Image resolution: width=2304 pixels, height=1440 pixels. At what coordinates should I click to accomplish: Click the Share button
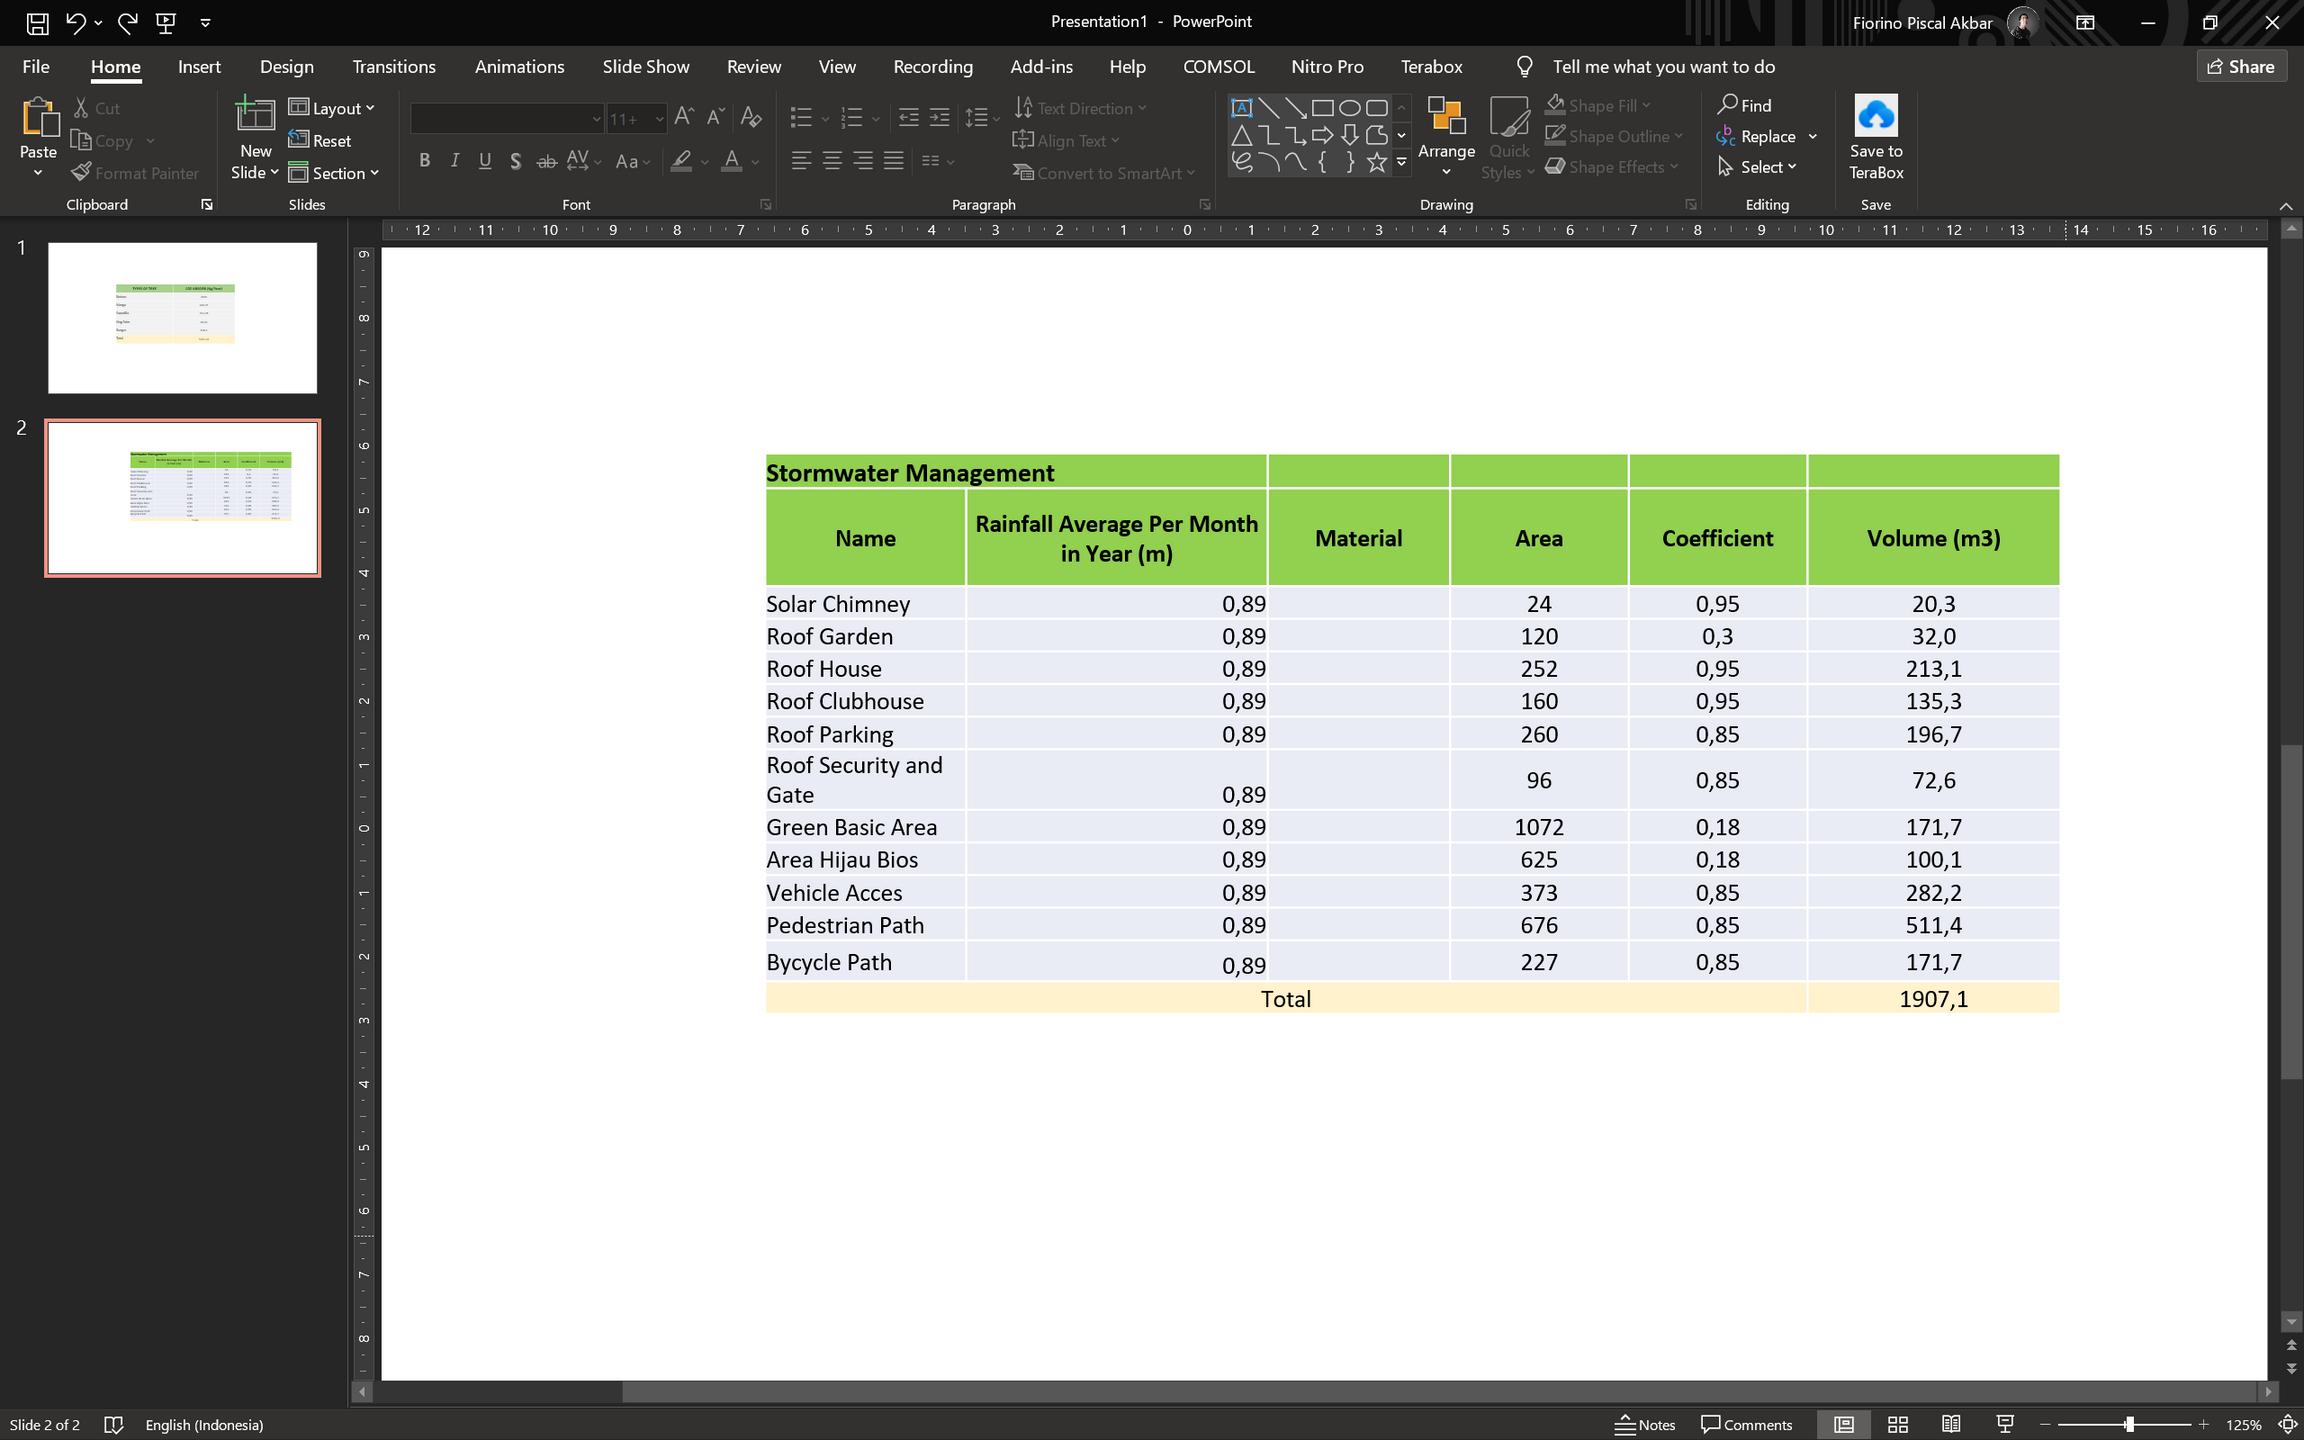click(x=2241, y=67)
